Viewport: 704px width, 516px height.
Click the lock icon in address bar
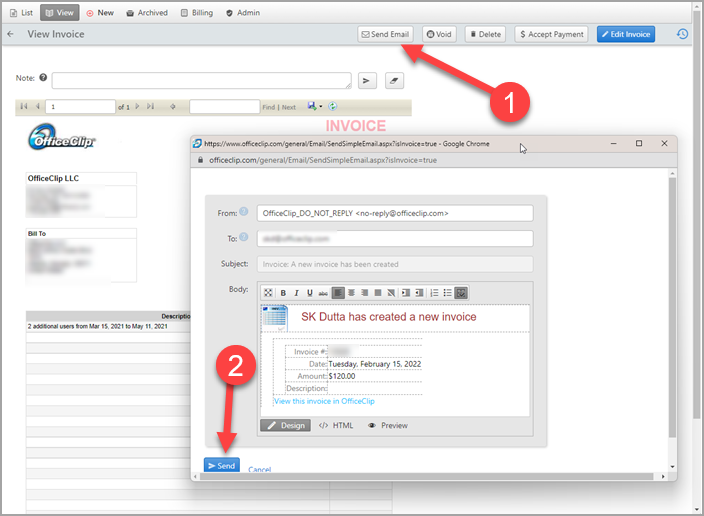[x=201, y=160]
